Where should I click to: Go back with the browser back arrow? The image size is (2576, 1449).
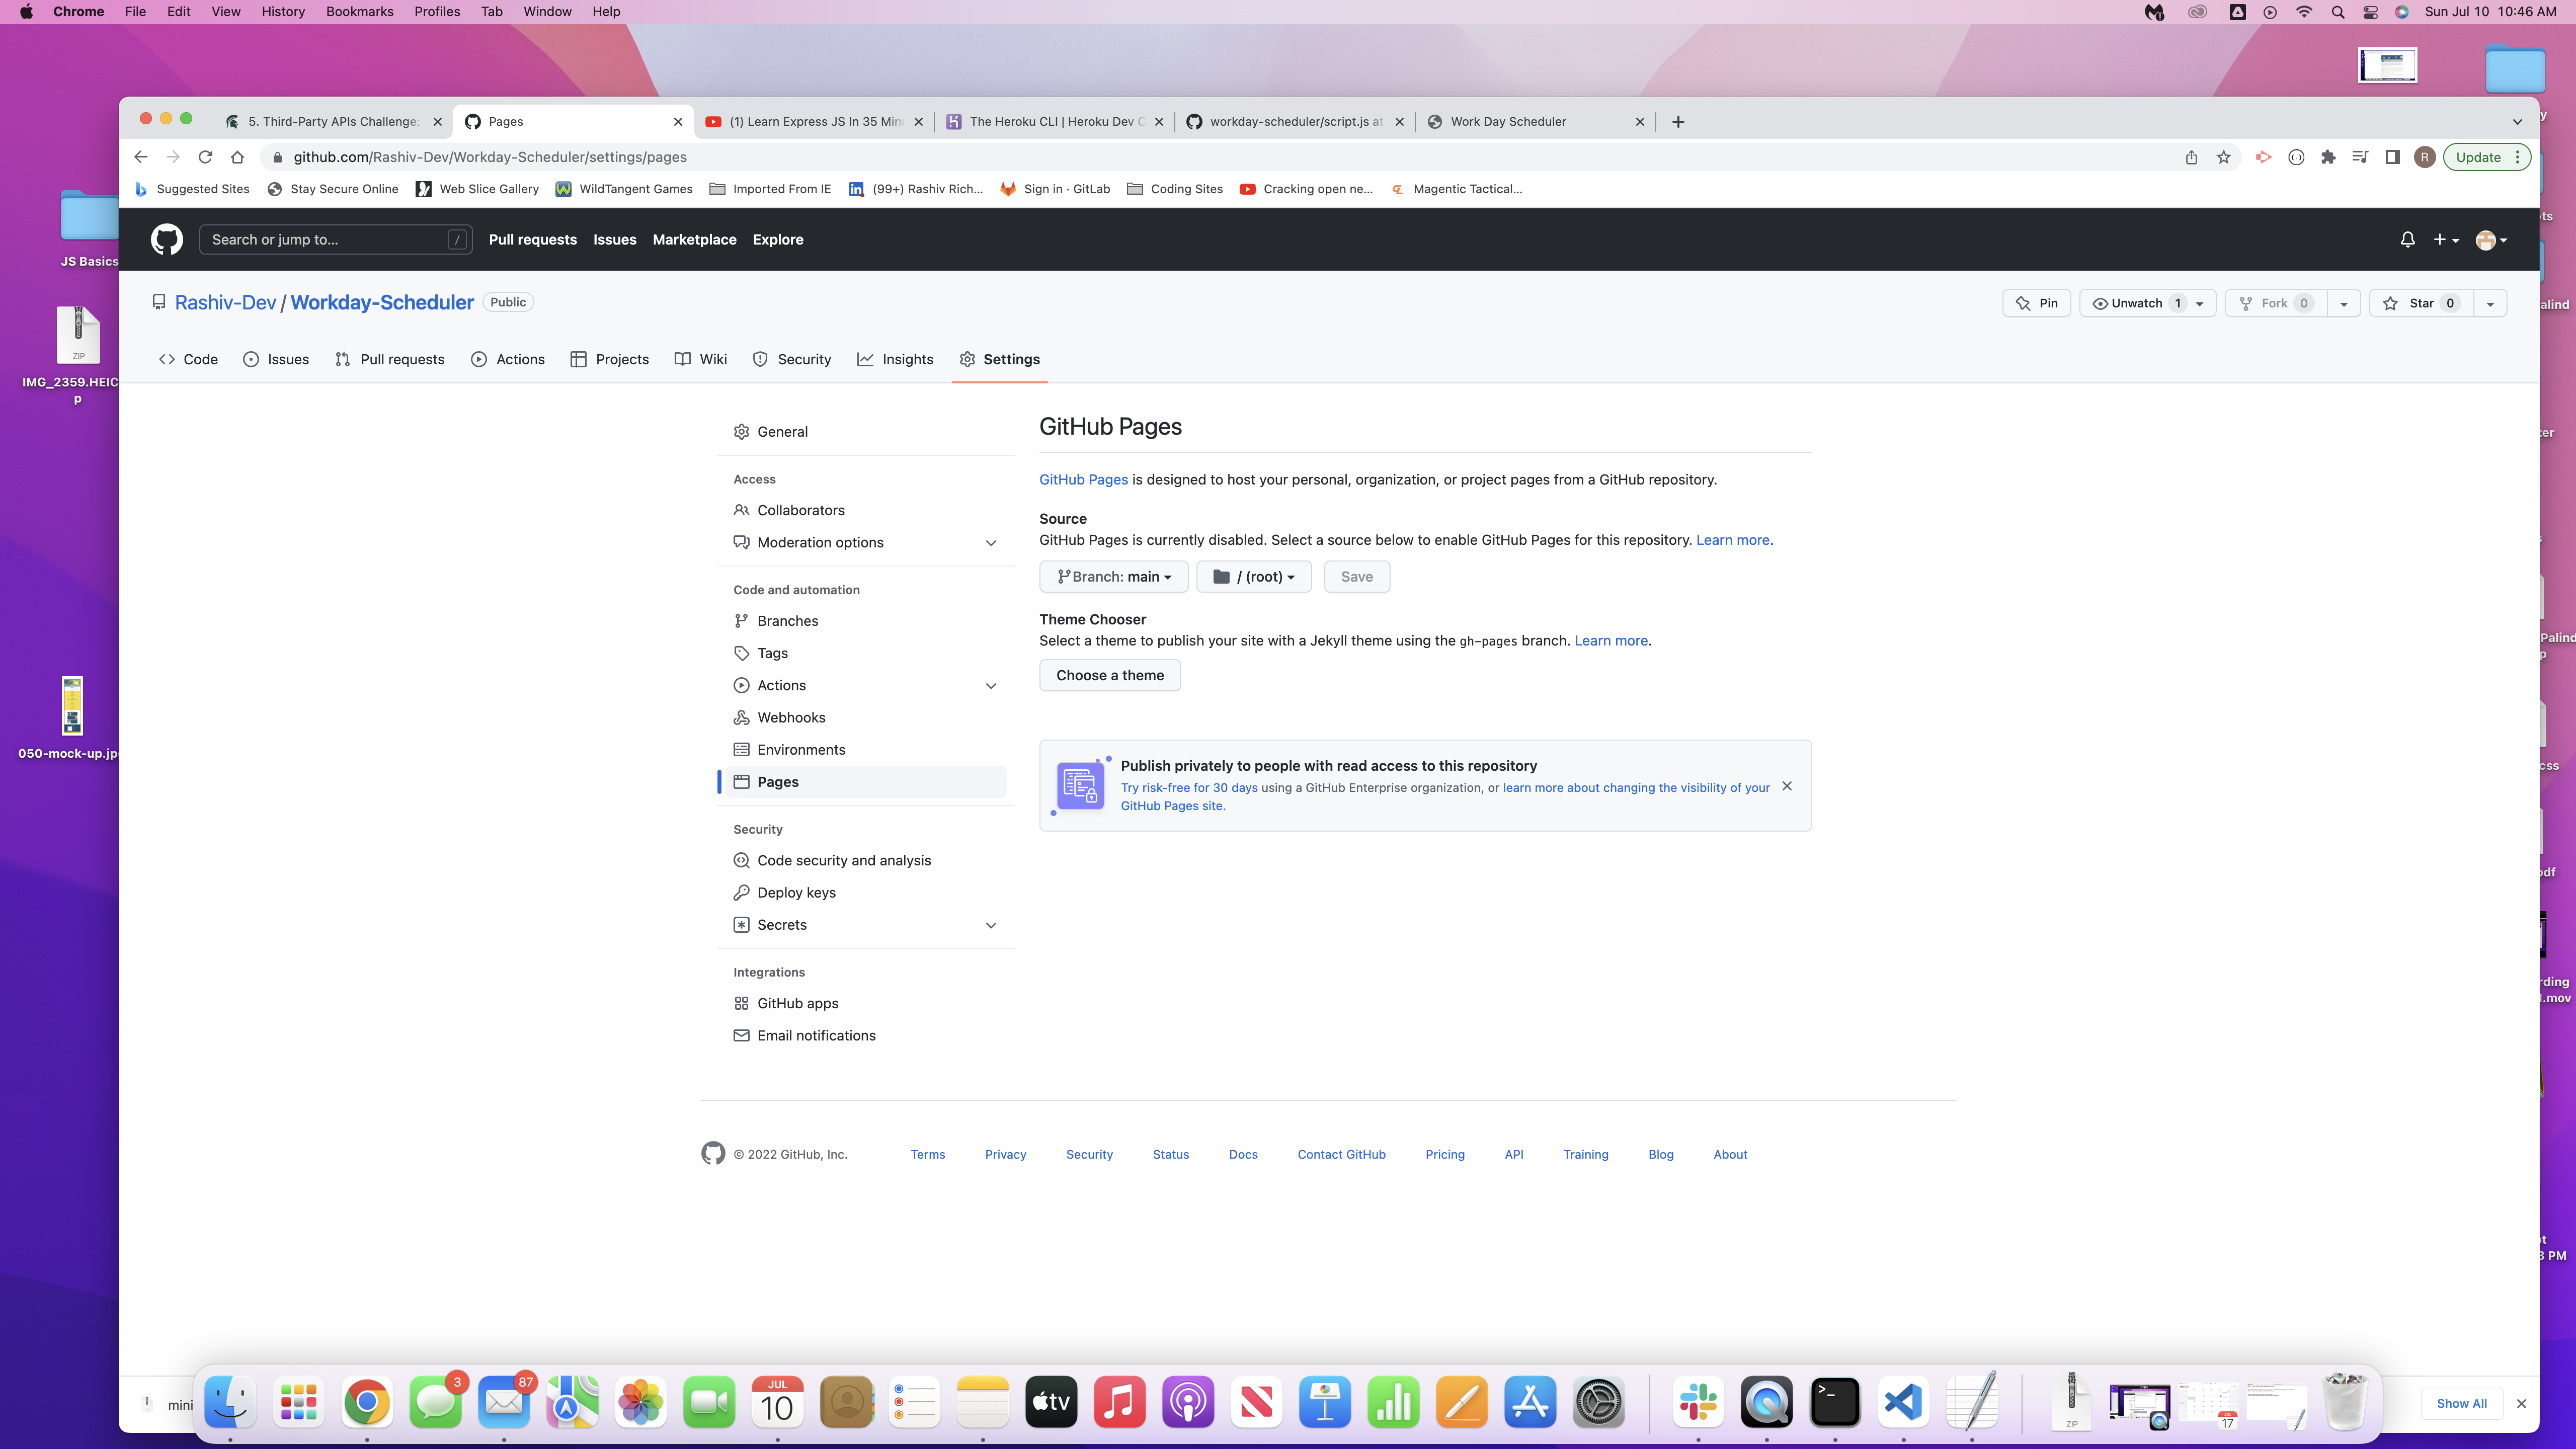point(141,157)
